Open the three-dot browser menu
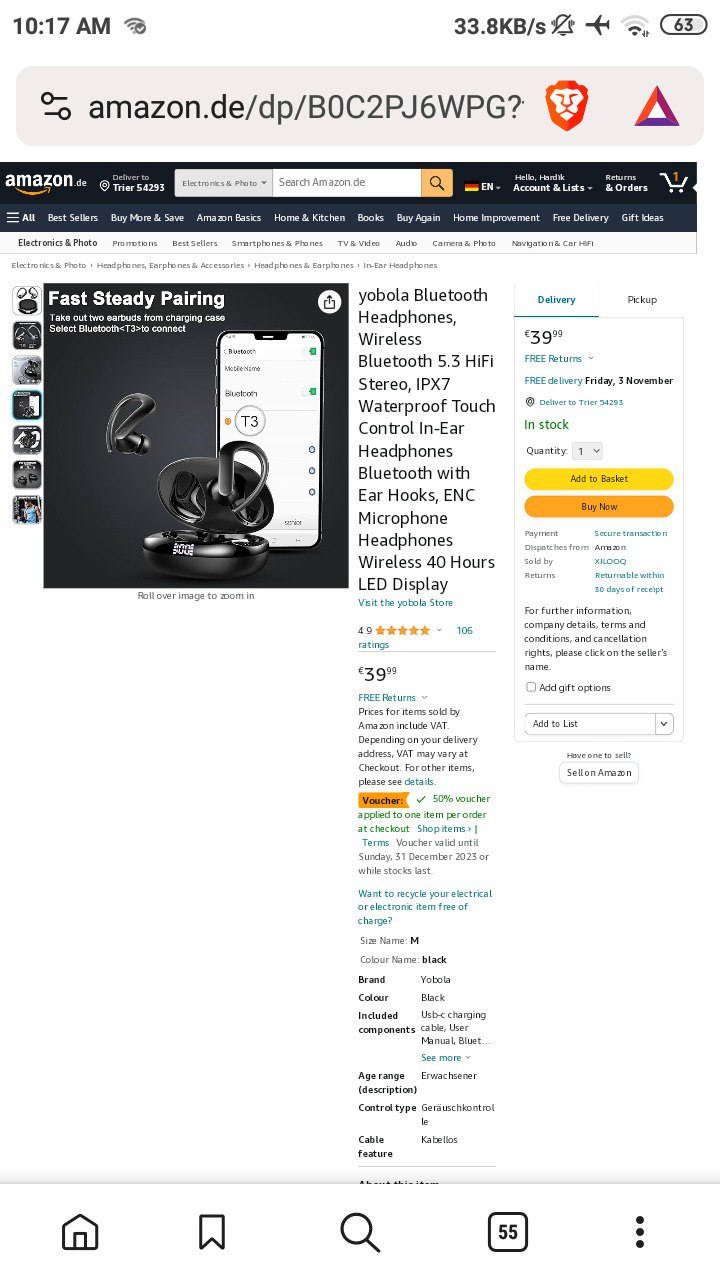 [640, 1232]
